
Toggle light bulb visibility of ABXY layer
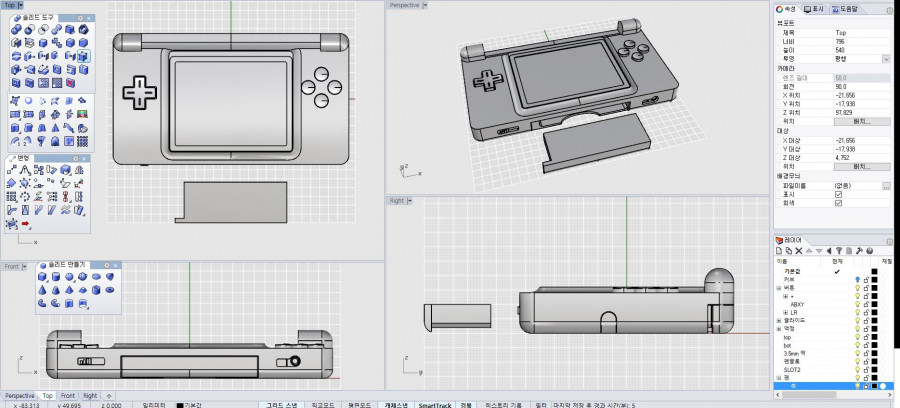[x=858, y=304]
